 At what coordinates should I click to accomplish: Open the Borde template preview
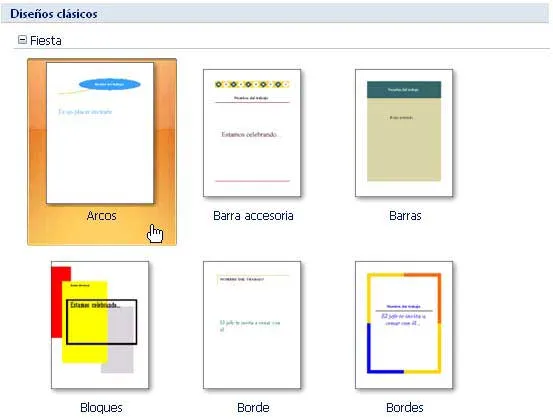point(252,325)
